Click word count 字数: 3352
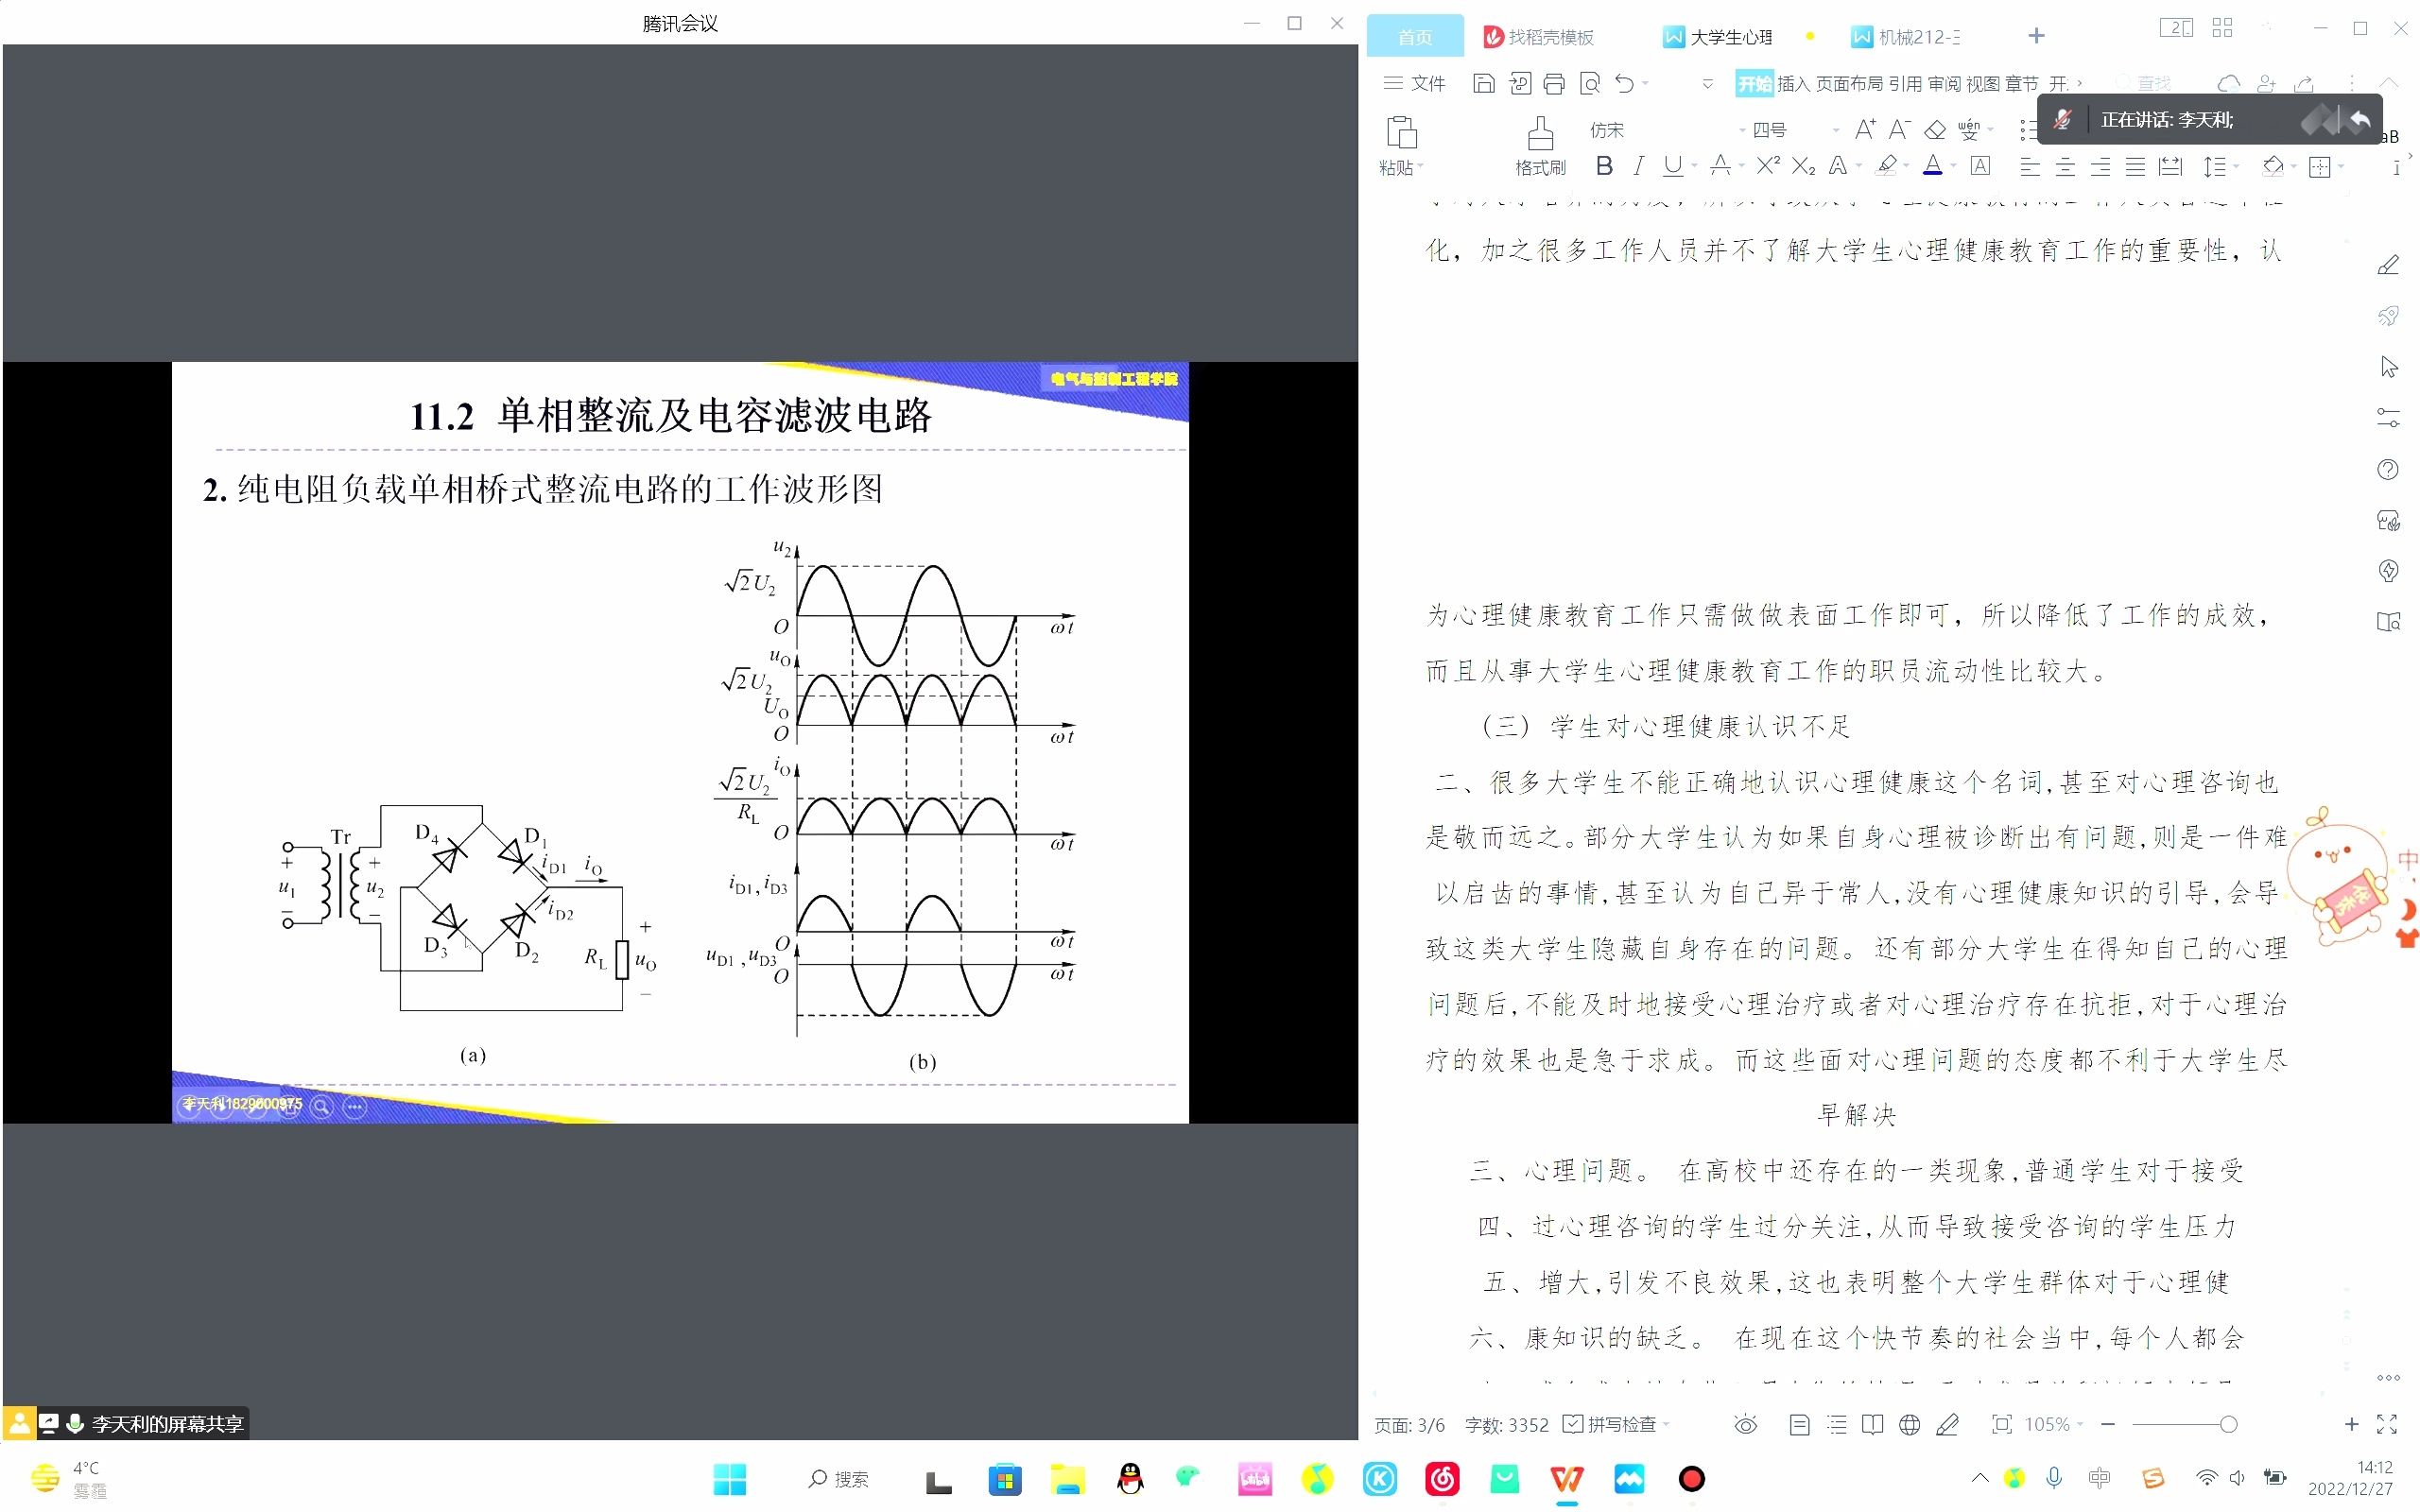Image resolution: width=2420 pixels, height=1512 pixels. 1506,1425
